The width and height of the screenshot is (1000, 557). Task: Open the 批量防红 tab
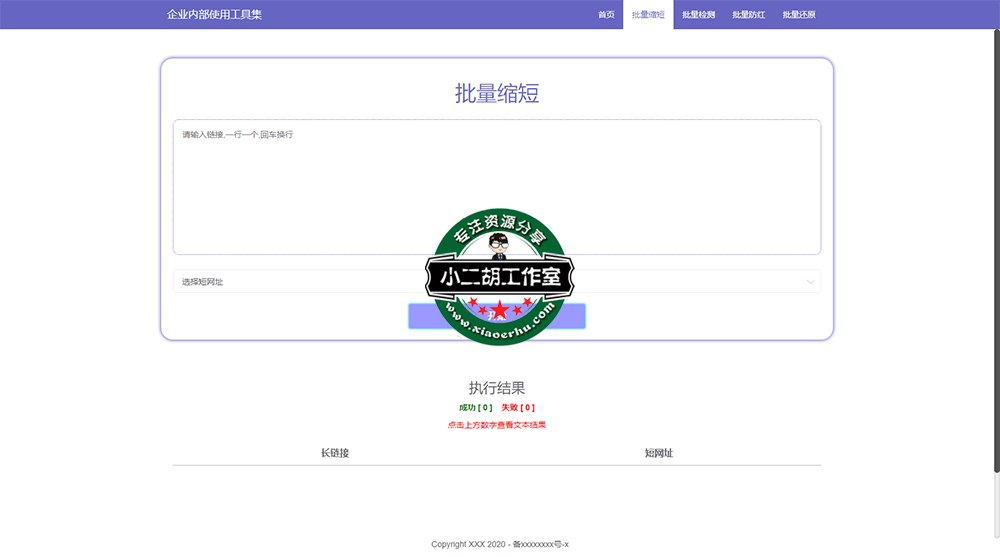748,15
